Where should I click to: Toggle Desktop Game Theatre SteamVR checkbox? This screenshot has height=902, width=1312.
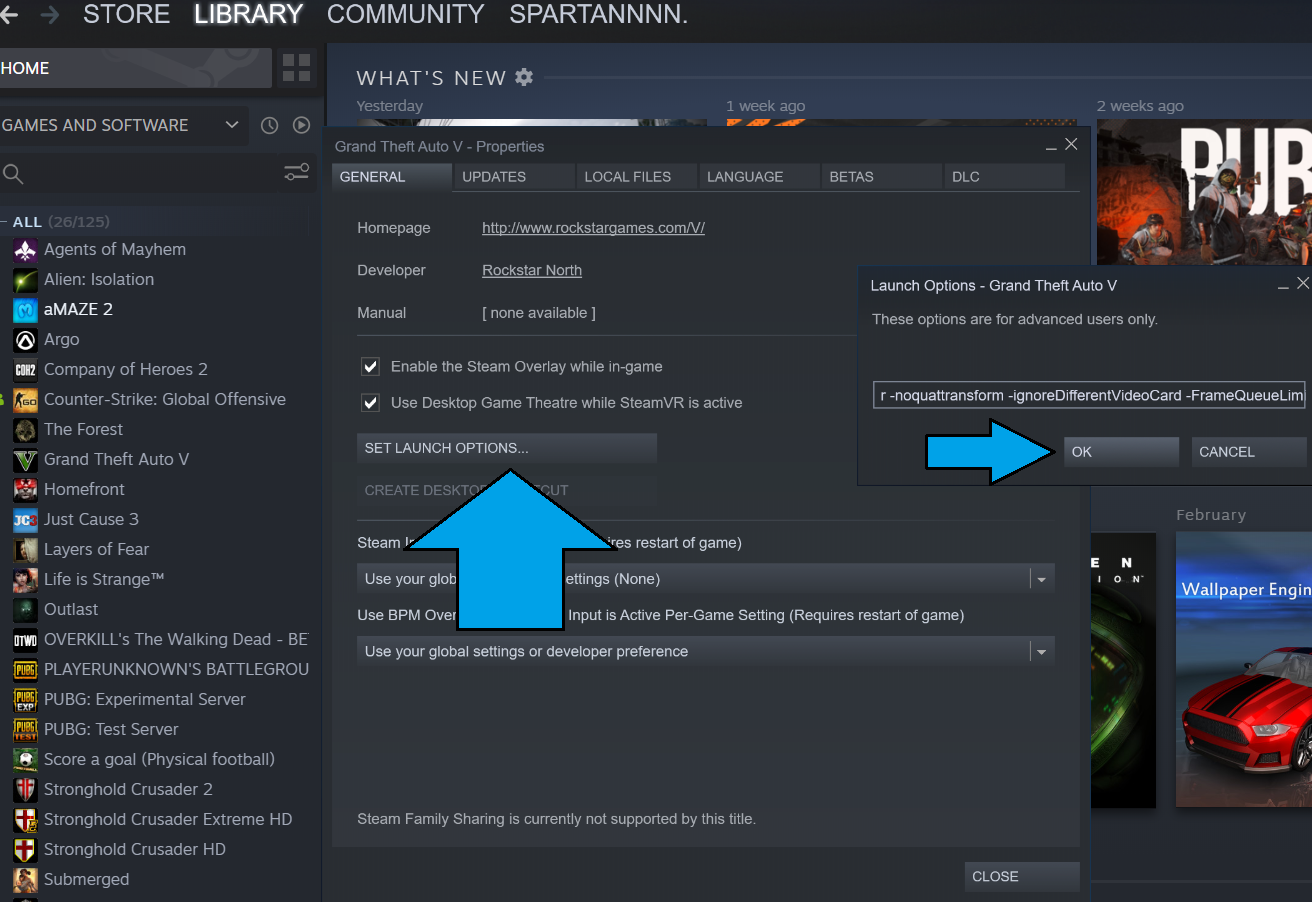click(x=371, y=403)
